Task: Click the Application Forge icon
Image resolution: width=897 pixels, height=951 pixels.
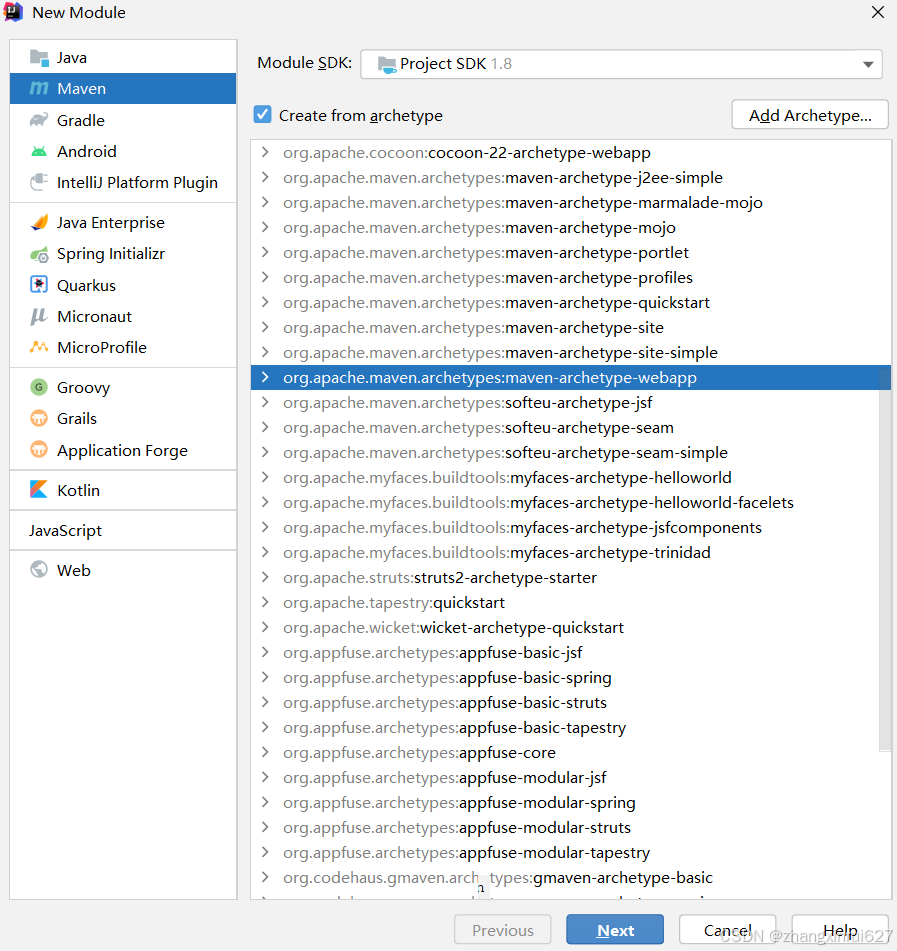Action: tap(39, 449)
